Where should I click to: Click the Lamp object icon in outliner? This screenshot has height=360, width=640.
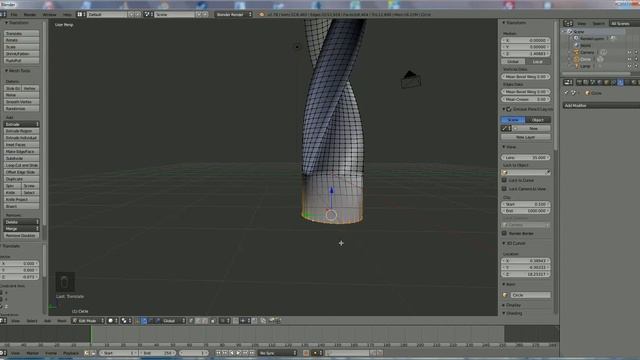tap(577, 66)
